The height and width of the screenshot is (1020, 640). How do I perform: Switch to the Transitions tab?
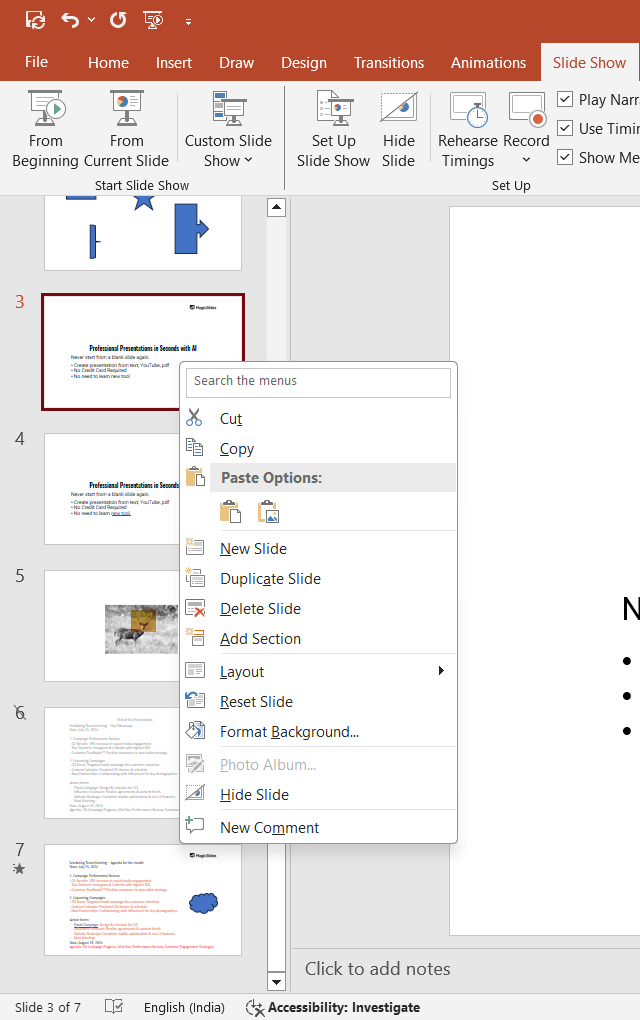pyautogui.click(x=389, y=63)
